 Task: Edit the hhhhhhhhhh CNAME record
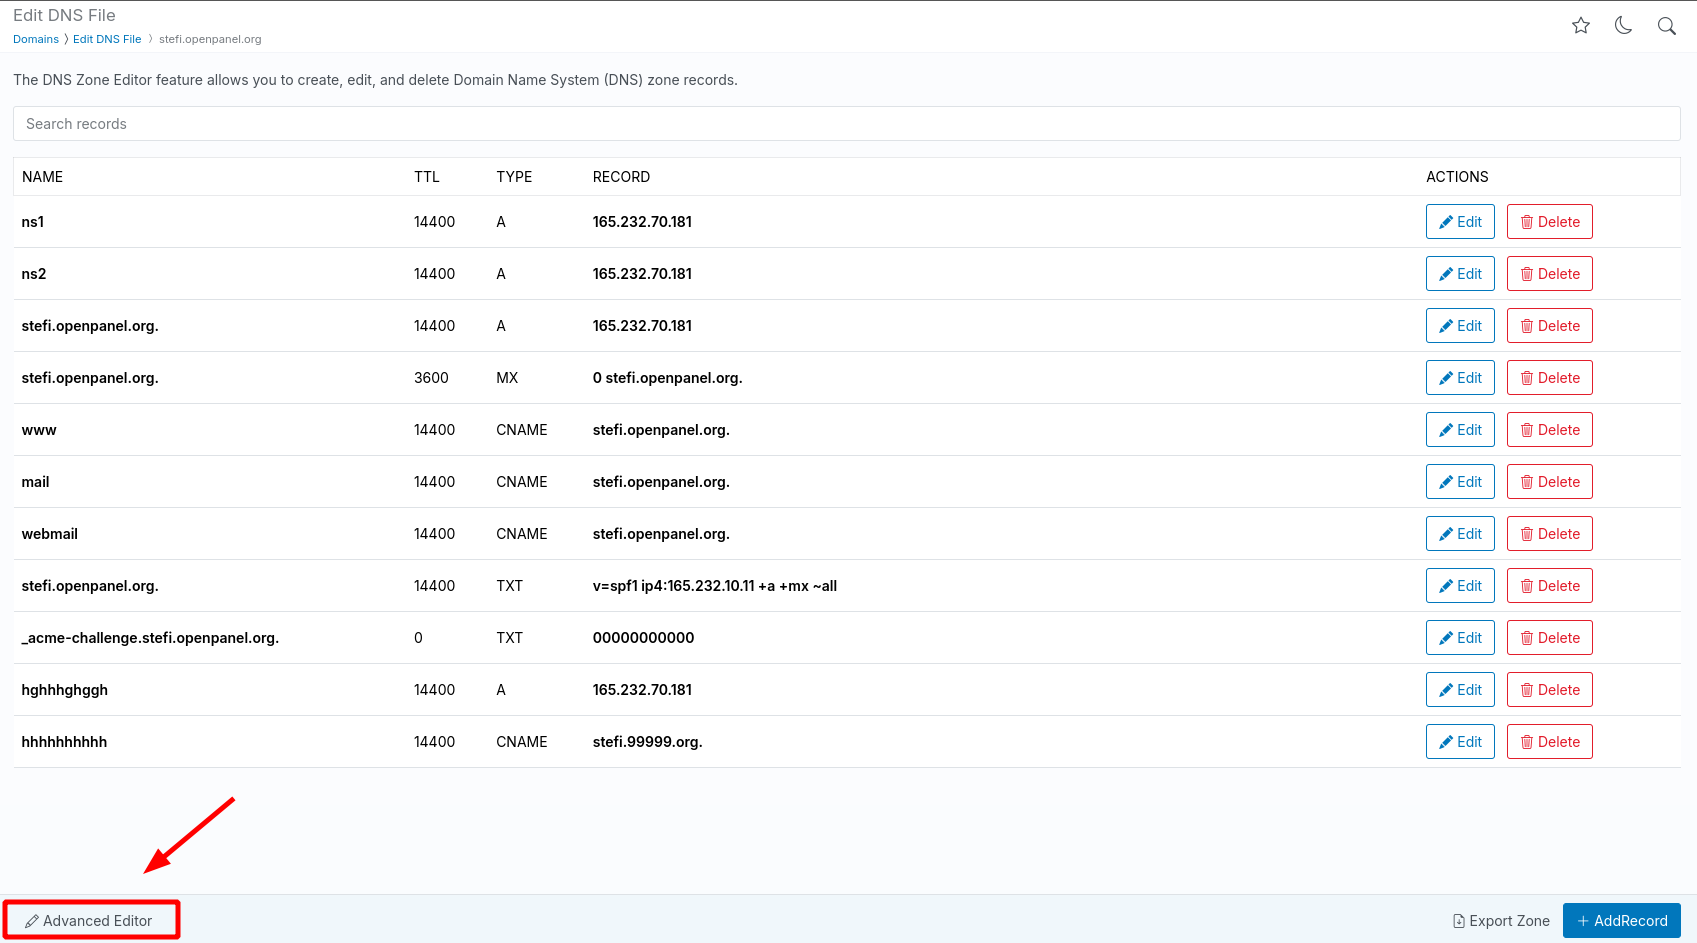coord(1460,742)
